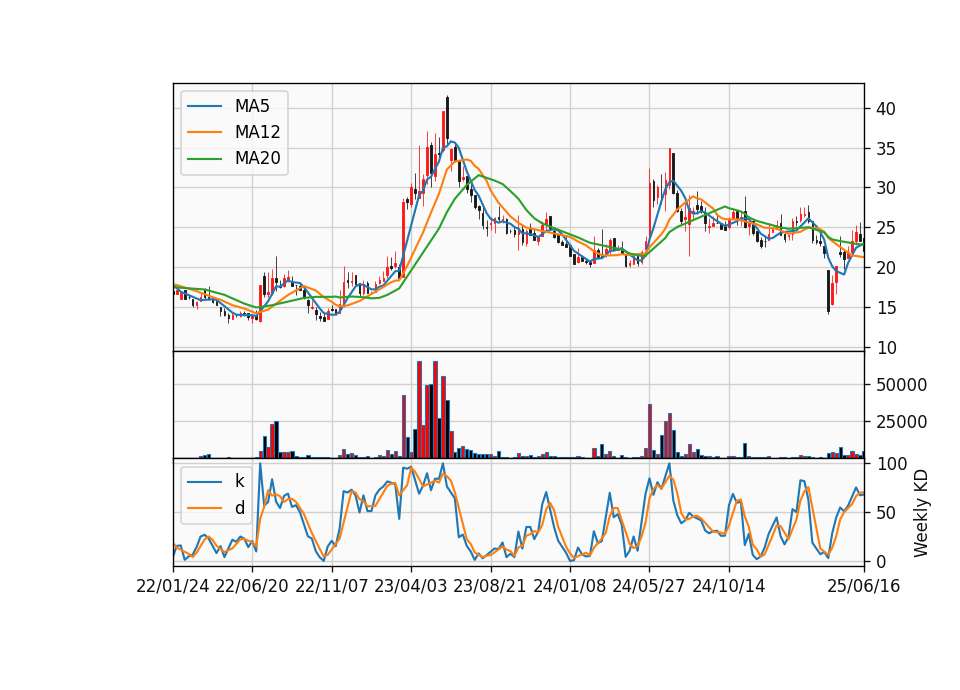Image resolution: width=960 pixels, height=690 pixels.
Task: Click the 24/10/14 date axis label
Action: pos(729,586)
